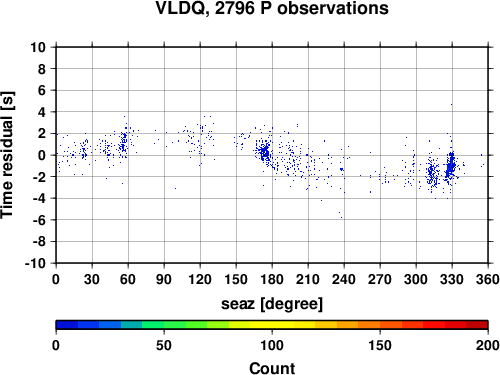500x375 pixels.
Task: Click the x-axis tick label 60
Action: (128, 279)
